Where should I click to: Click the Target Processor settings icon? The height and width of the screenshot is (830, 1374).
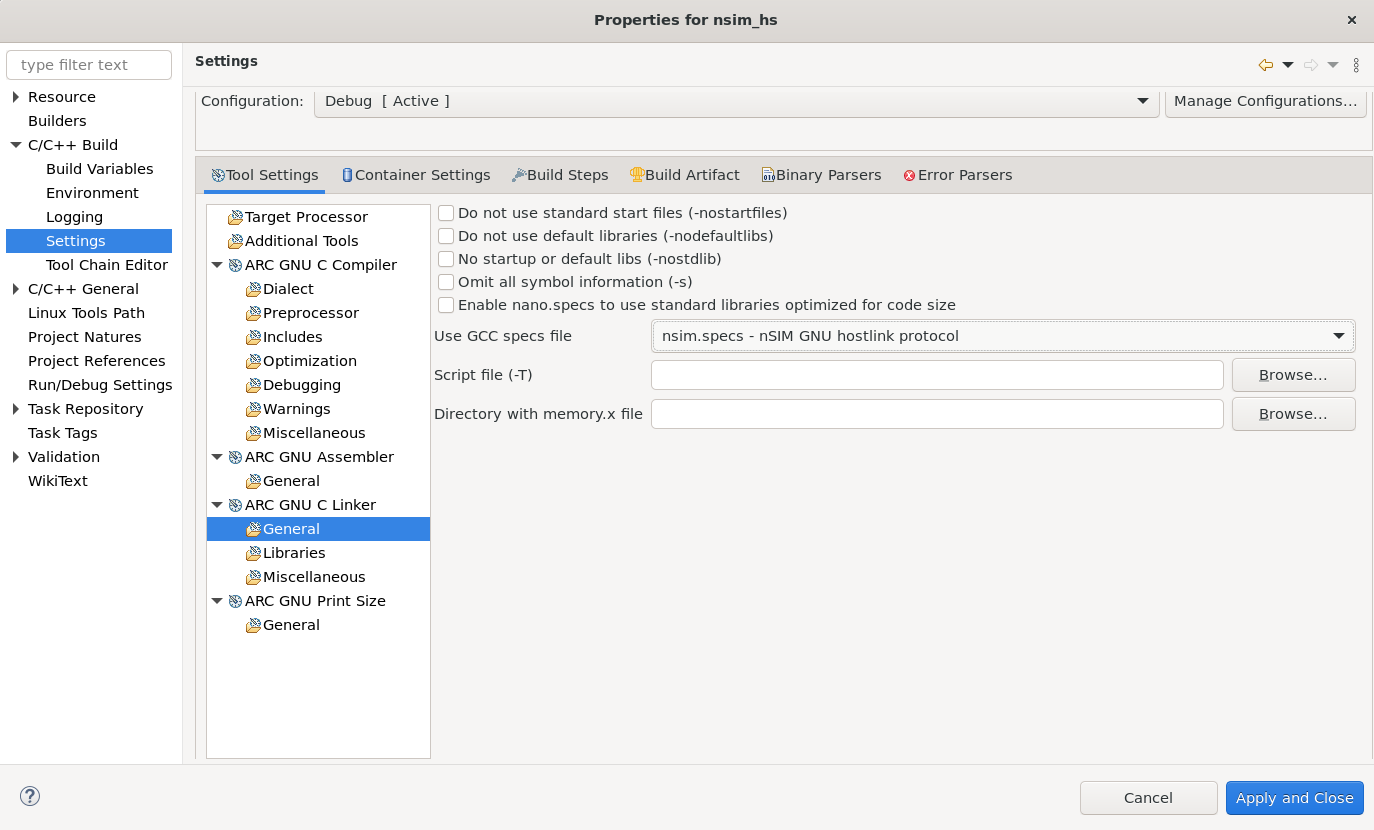235,217
